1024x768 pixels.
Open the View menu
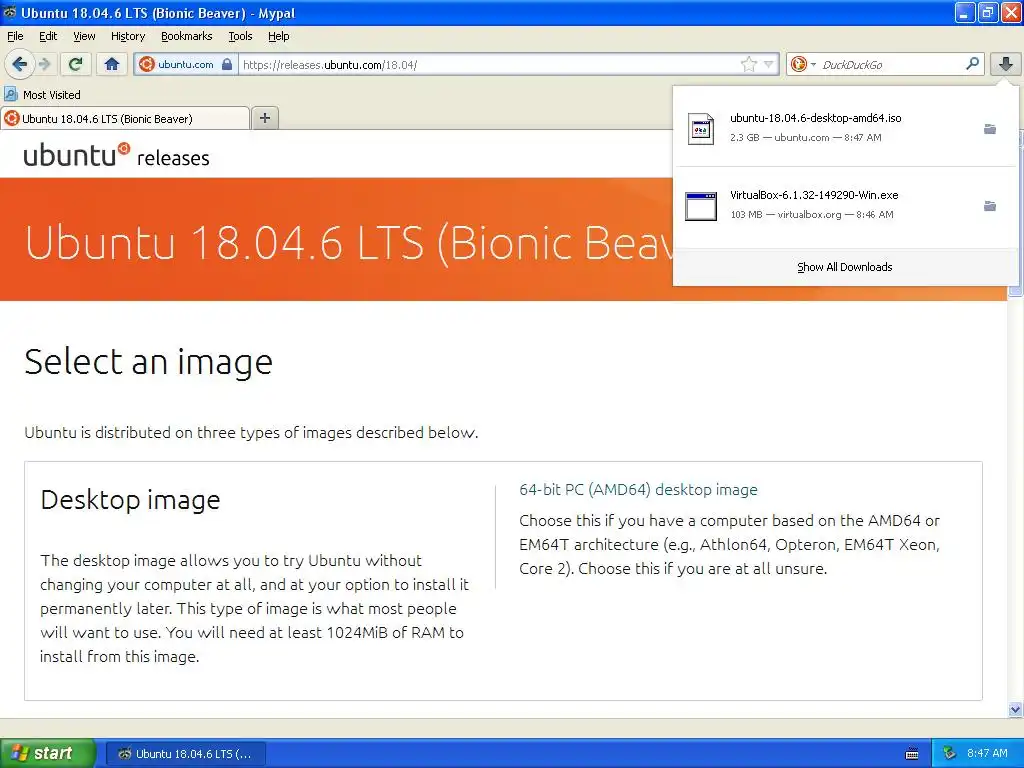pos(84,36)
